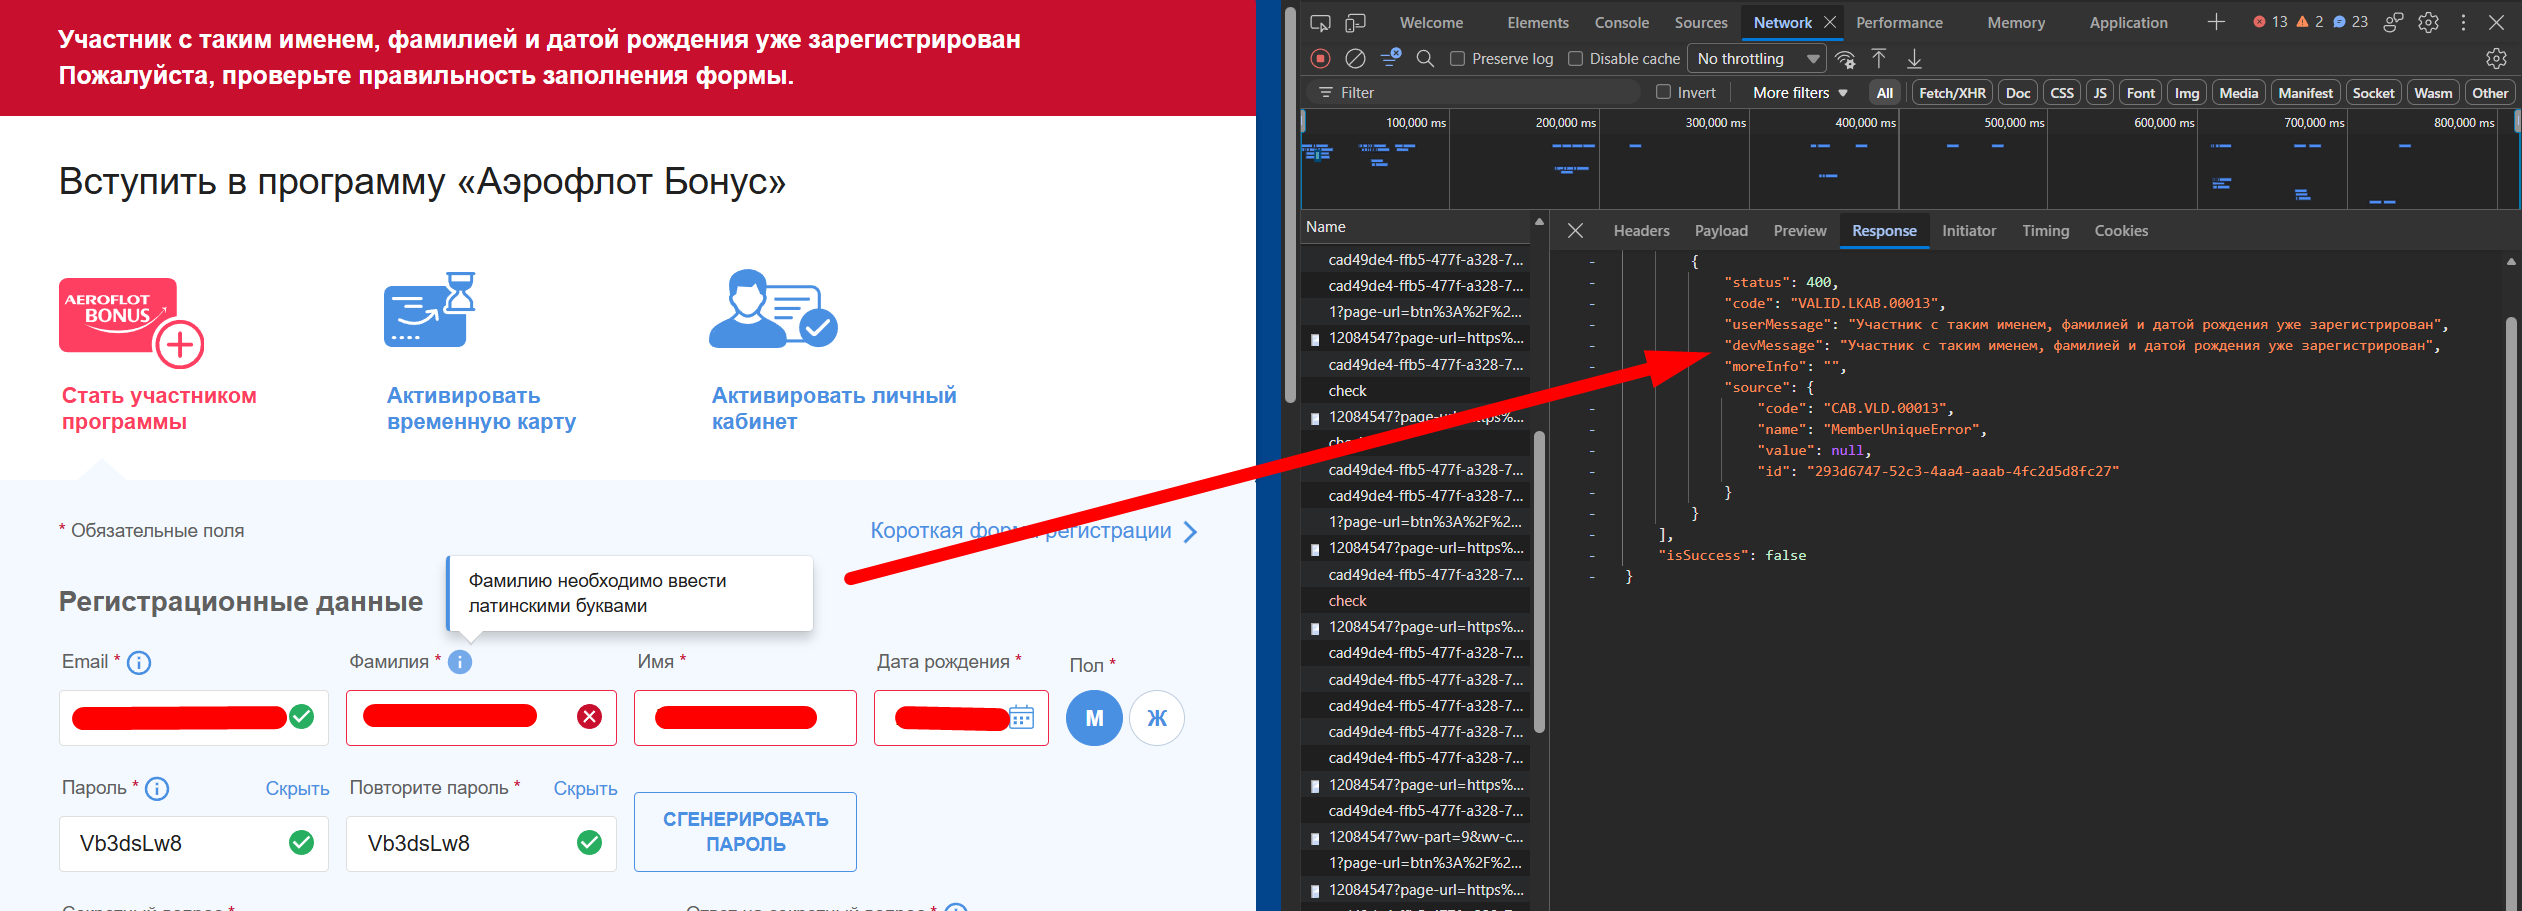Open the Пароль field info icon
The image size is (2522, 911).
[x=157, y=789]
